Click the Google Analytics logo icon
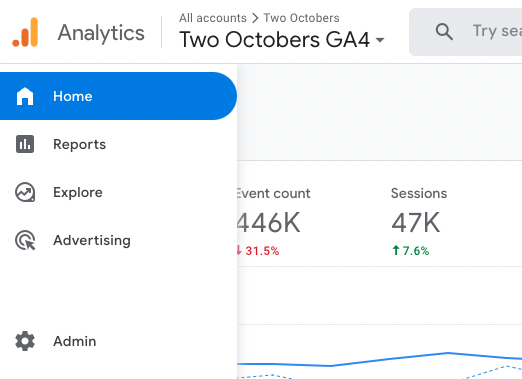522x379 pixels. 25,32
